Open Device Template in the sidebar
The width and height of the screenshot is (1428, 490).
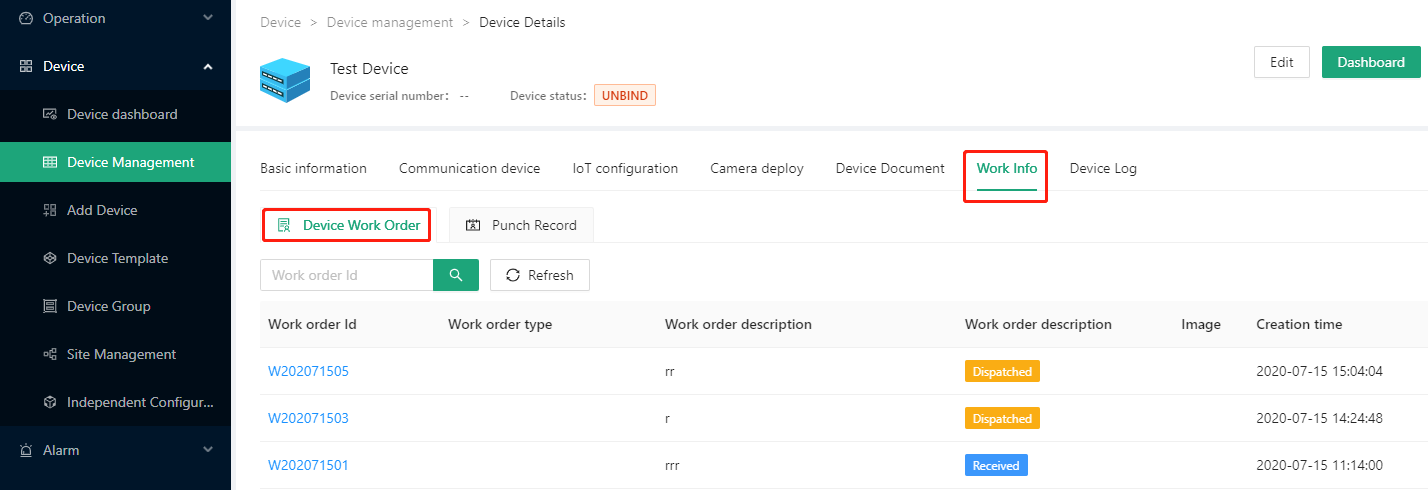click(x=115, y=258)
